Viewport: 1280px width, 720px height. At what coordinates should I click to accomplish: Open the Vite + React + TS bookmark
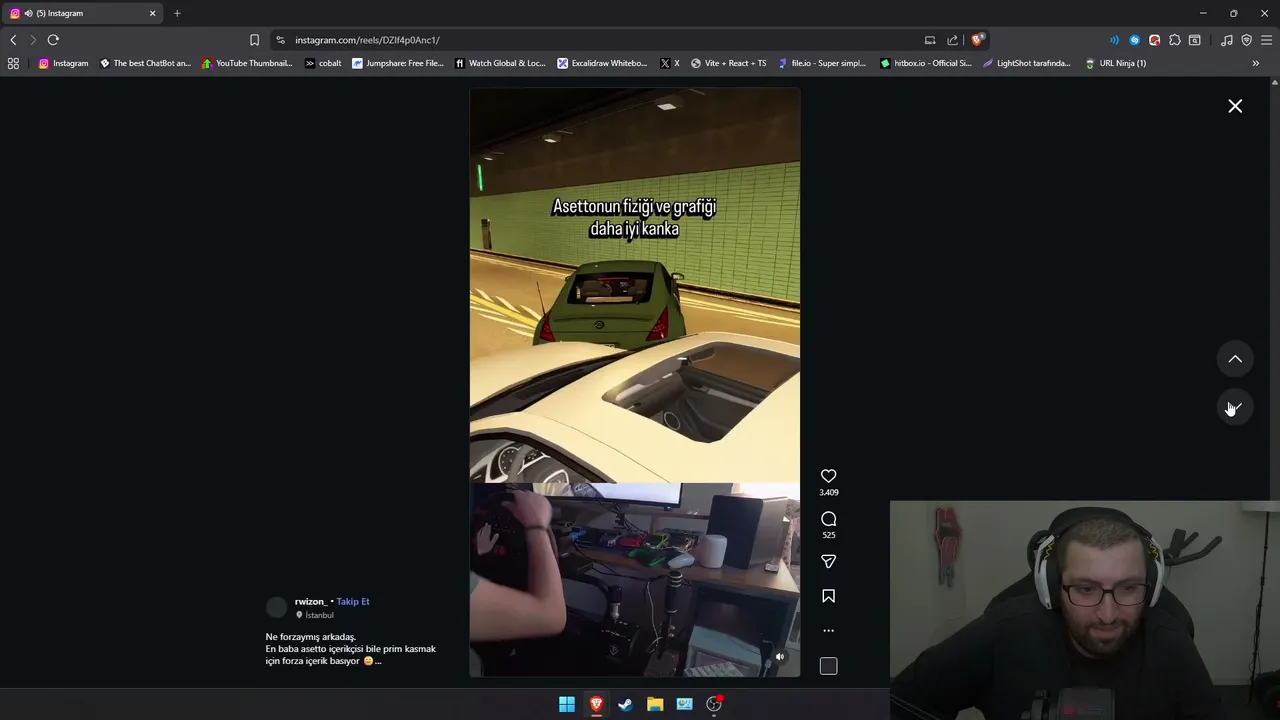click(728, 63)
